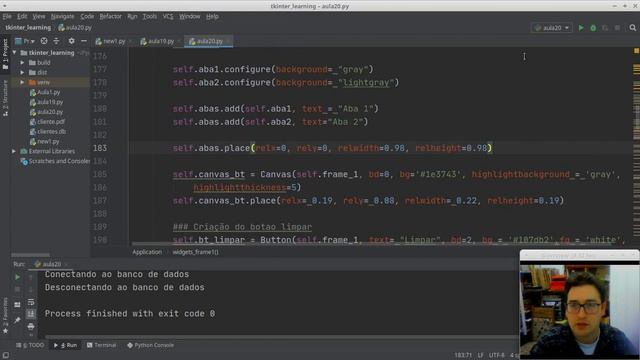
Task: Click the Application breadcrumb below editor
Action: point(147,252)
